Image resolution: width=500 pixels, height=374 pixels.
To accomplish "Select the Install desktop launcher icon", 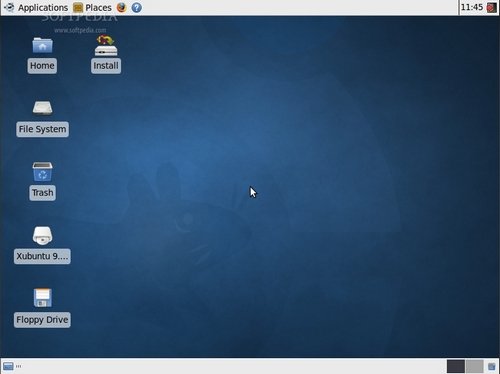I will (x=106, y=45).
